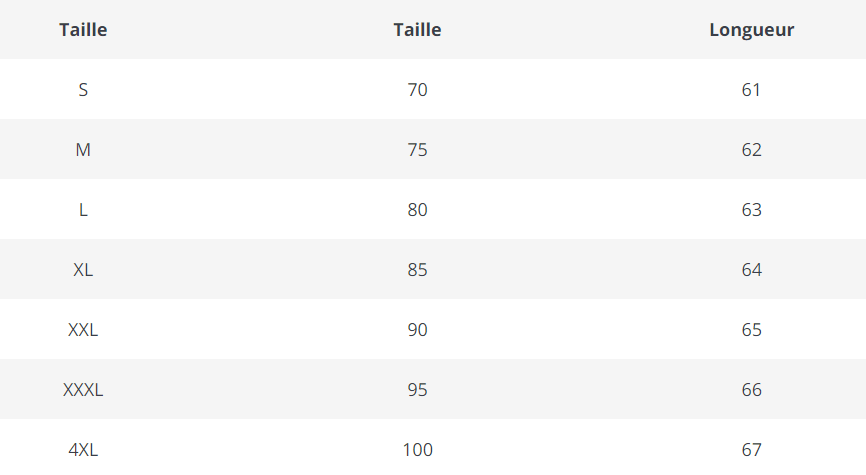
Task: Click the 4XL size label
Action: pyautogui.click(x=83, y=450)
